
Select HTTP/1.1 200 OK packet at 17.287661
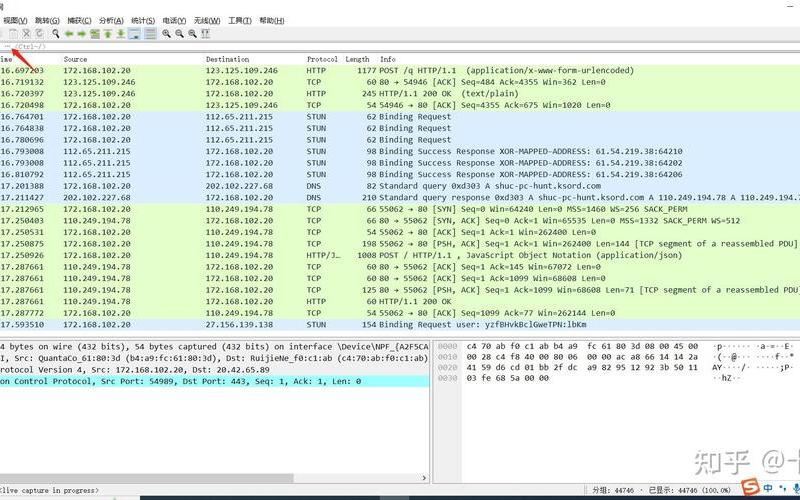(400, 301)
